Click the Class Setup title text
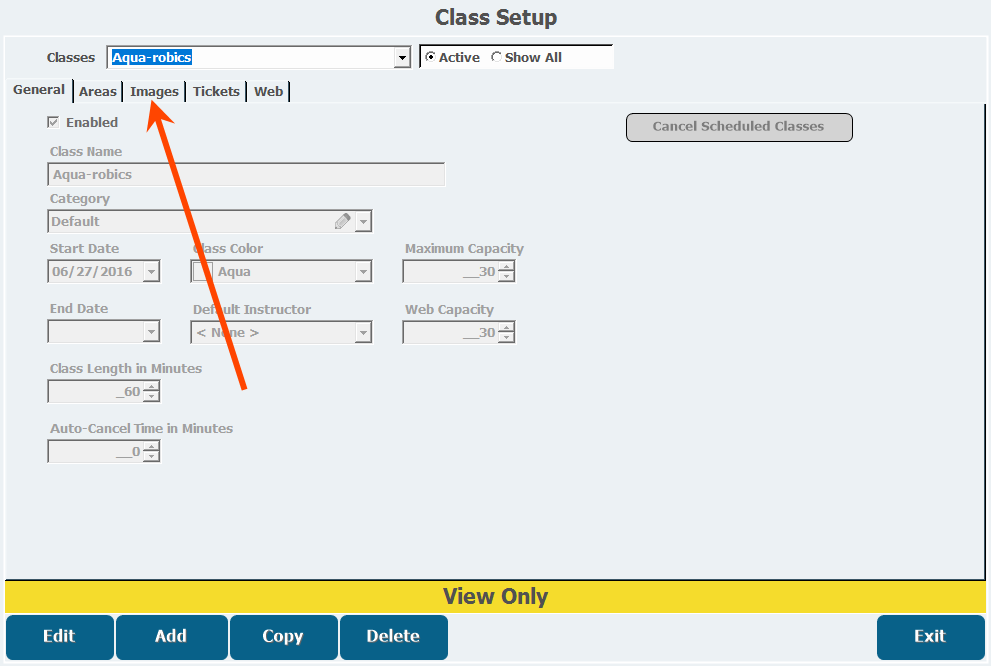Image resolution: width=991 pixels, height=666 pixels. point(496,17)
